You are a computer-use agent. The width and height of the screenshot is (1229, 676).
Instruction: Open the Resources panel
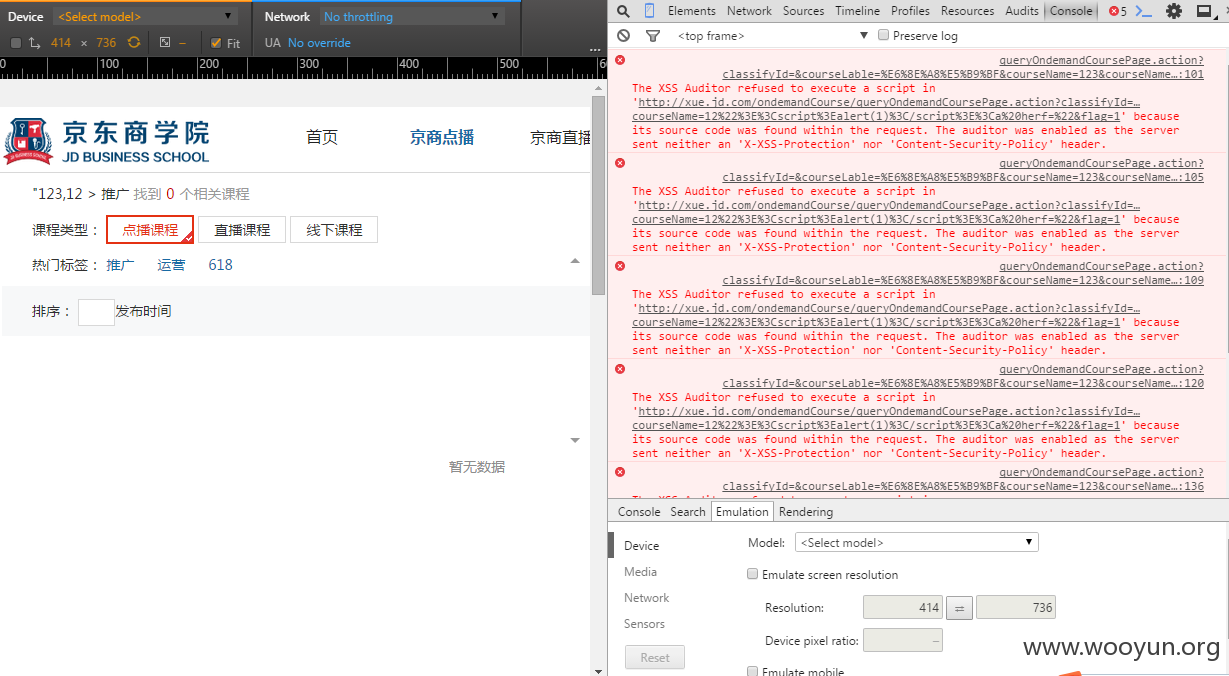(967, 11)
